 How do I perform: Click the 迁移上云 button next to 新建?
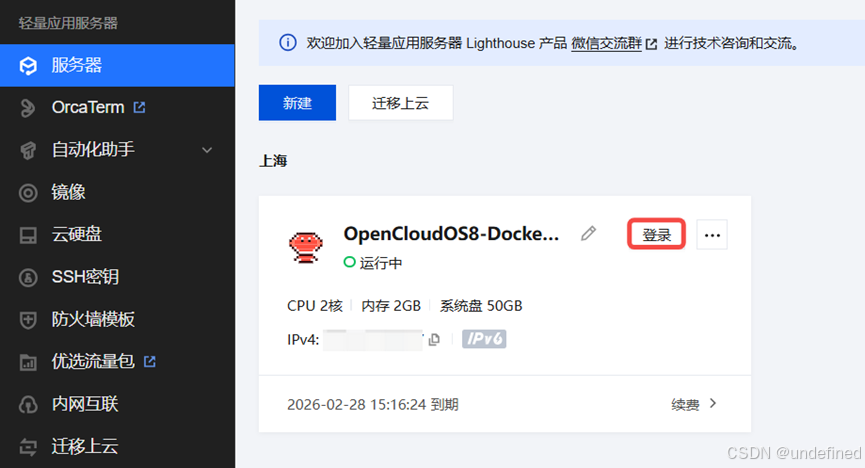click(401, 103)
